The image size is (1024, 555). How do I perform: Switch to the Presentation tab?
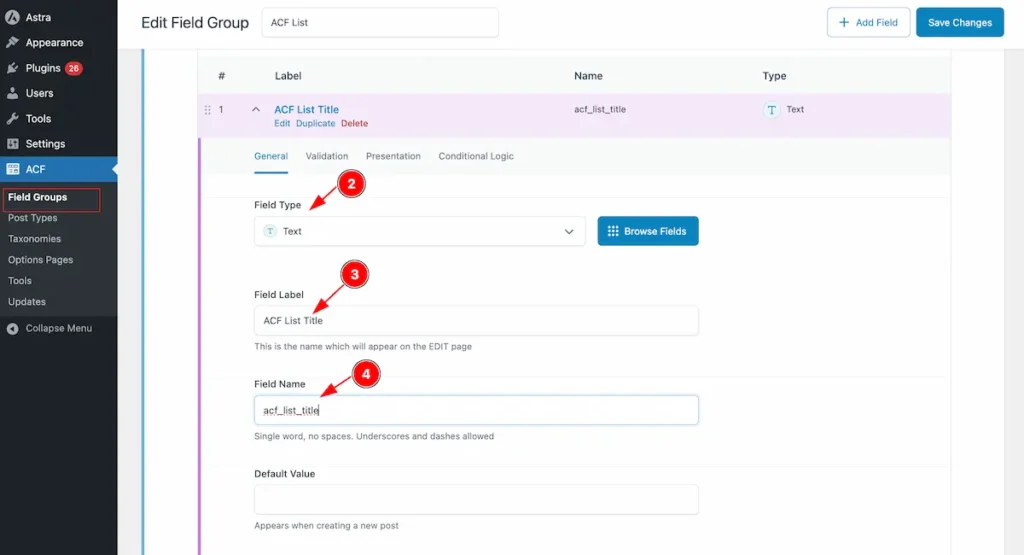[393, 156]
